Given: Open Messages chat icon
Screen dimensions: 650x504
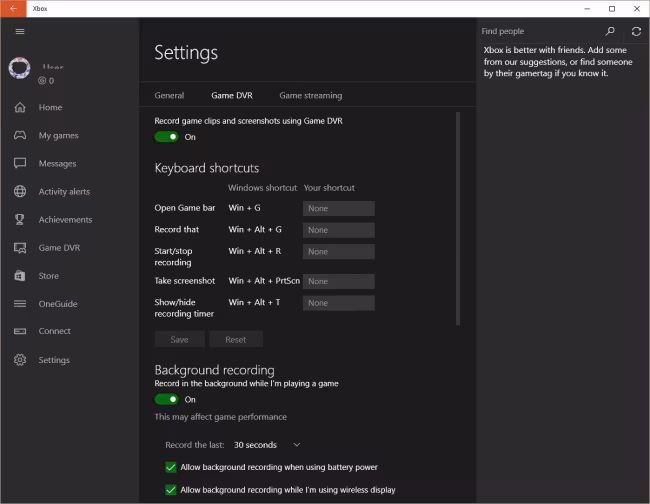Looking at the screenshot, I should tap(20, 163).
